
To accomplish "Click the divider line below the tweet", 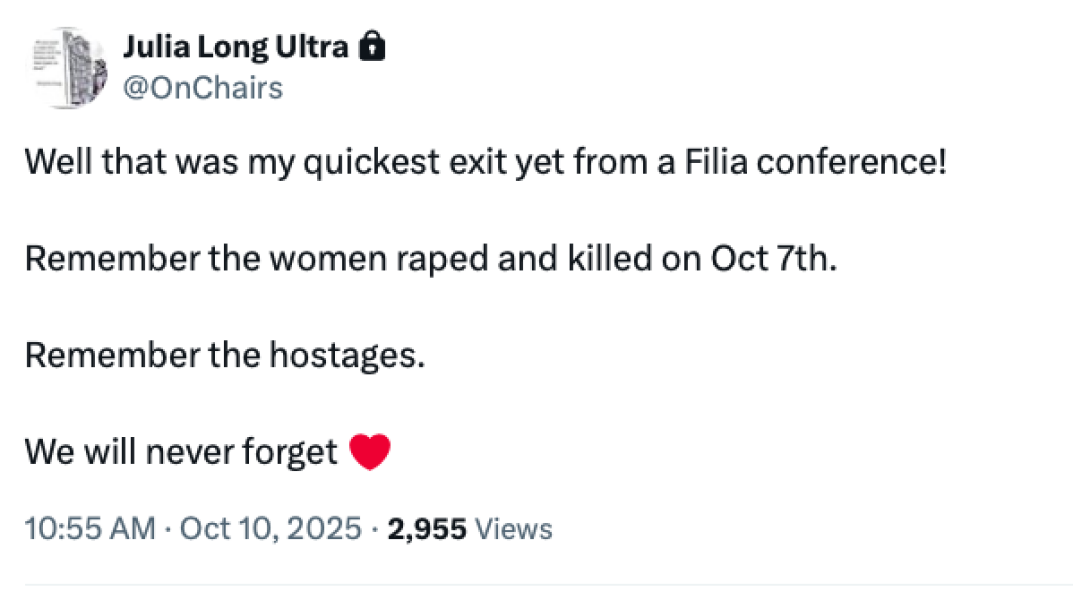I will click(x=536, y=584).
